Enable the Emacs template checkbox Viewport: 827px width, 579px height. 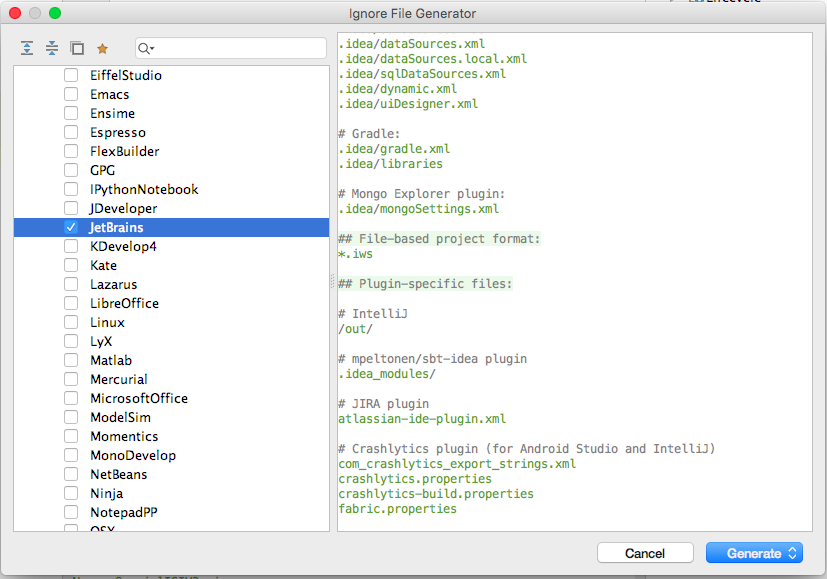pyautogui.click(x=71, y=95)
